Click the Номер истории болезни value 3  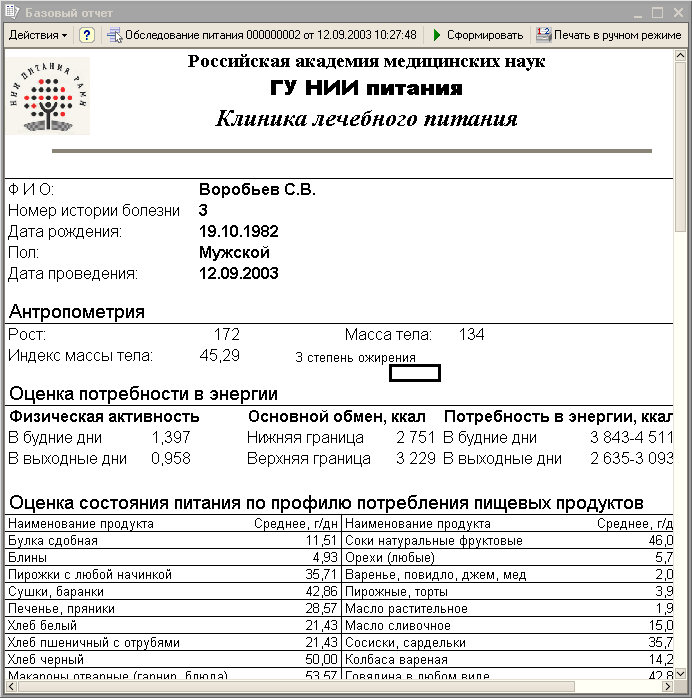203,211
